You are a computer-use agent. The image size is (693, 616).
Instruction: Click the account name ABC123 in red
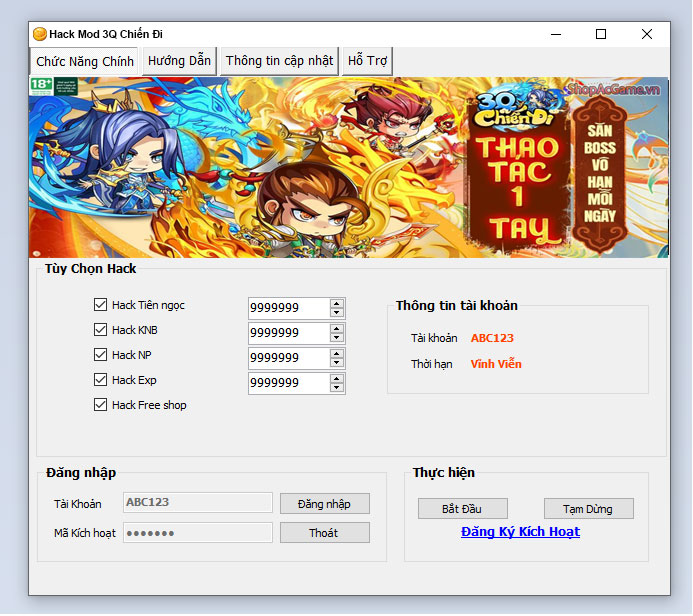pos(492,338)
